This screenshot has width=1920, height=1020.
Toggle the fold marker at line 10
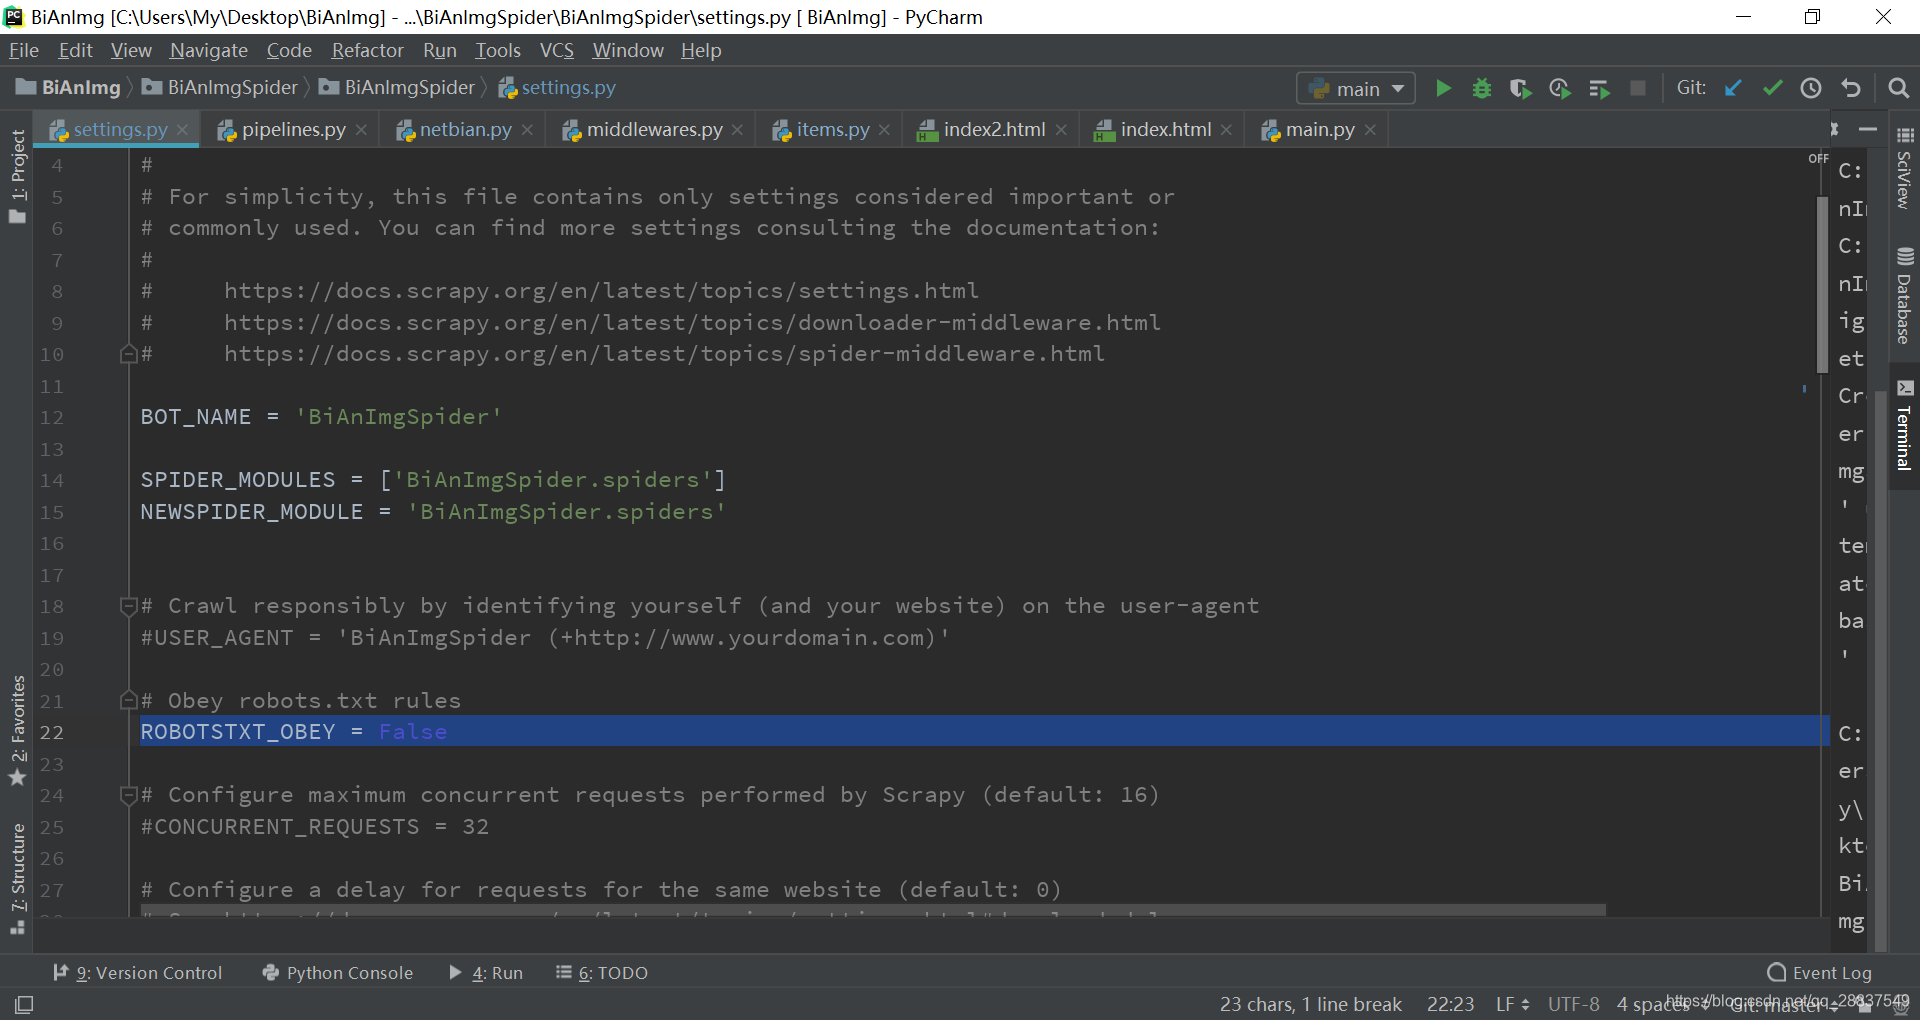click(128, 354)
